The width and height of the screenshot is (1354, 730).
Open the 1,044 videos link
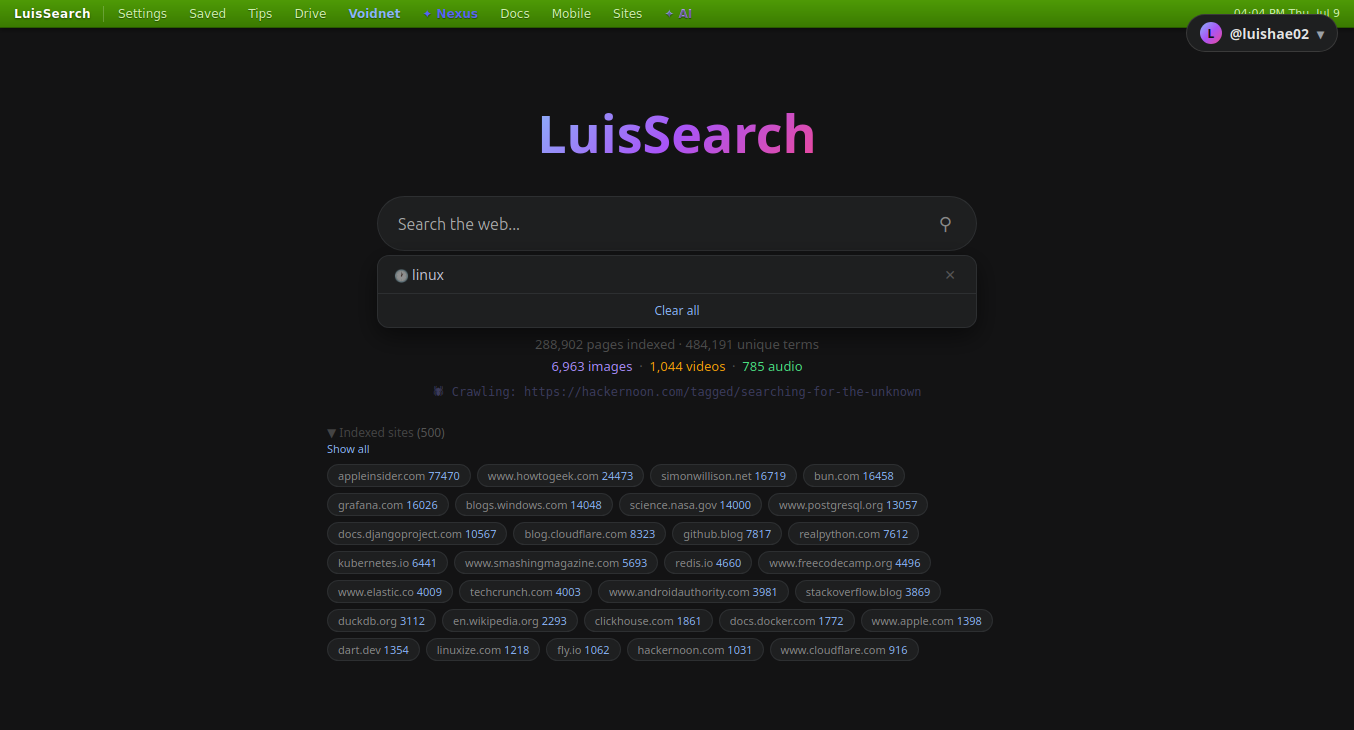pos(687,366)
